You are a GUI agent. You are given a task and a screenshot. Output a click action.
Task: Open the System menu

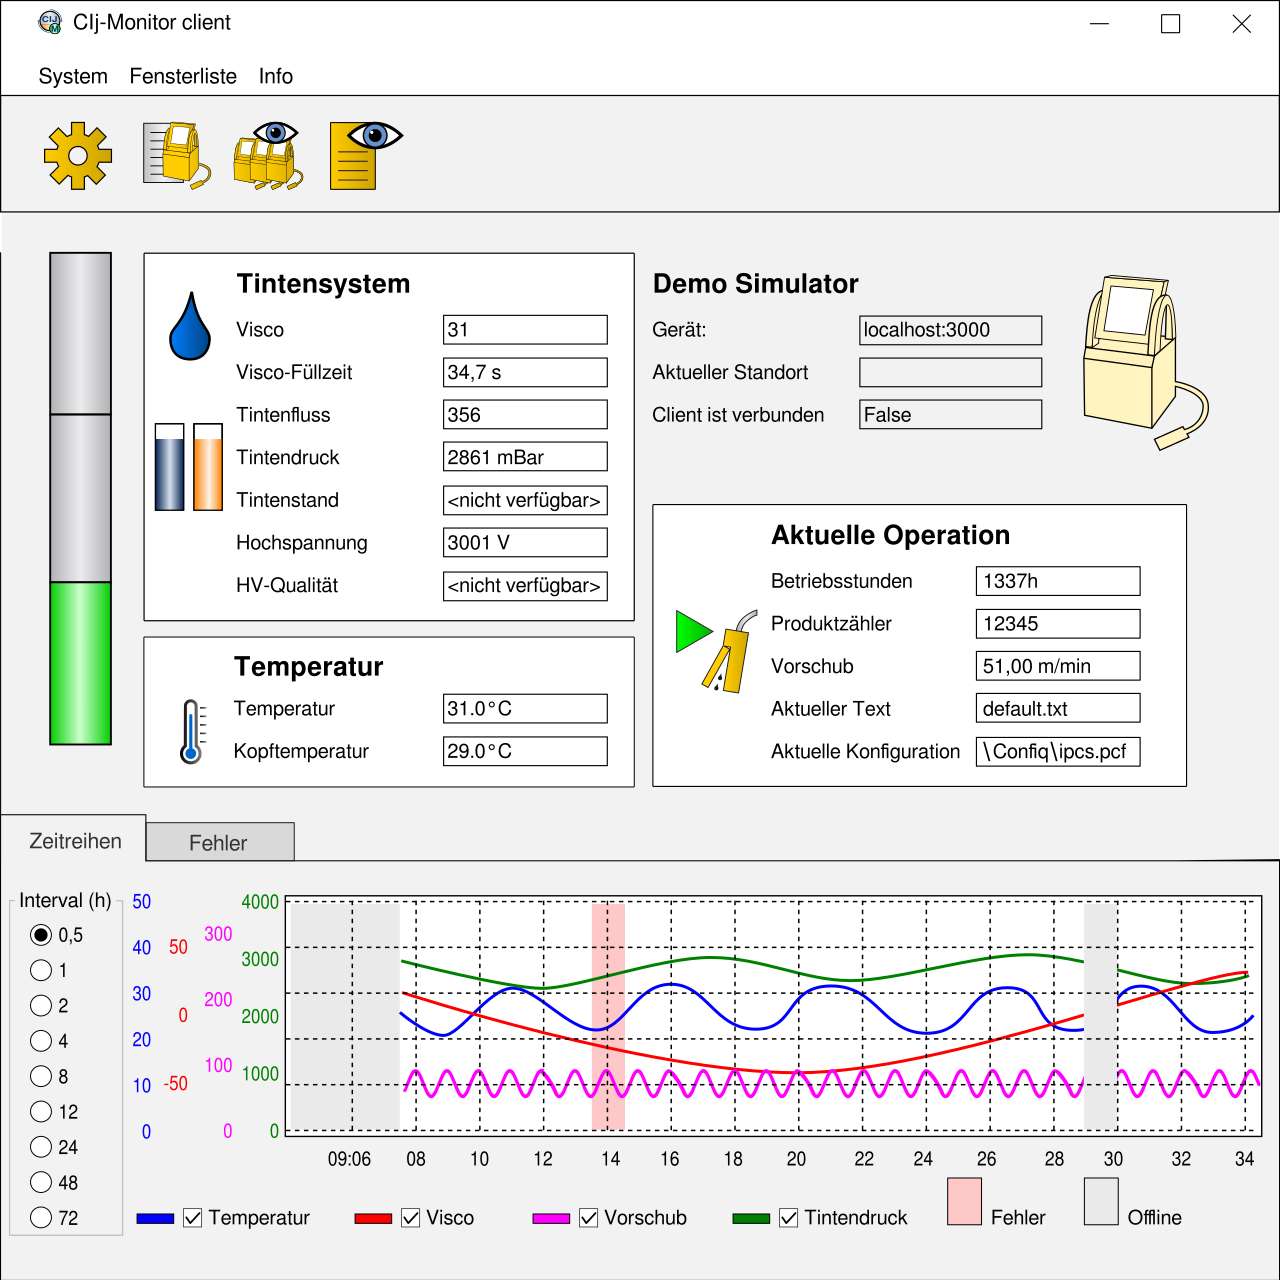click(x=73, y=76)
